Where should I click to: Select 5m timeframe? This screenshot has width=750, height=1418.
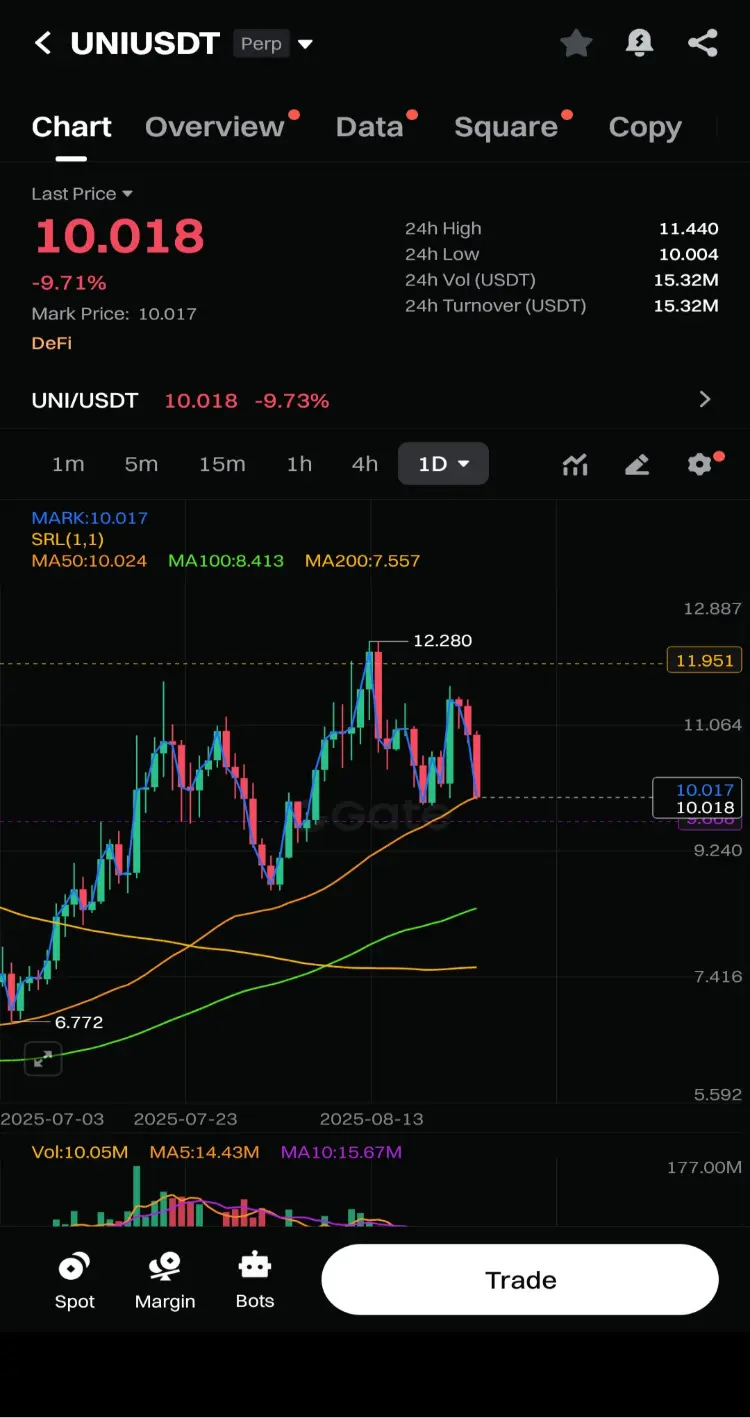141,464
